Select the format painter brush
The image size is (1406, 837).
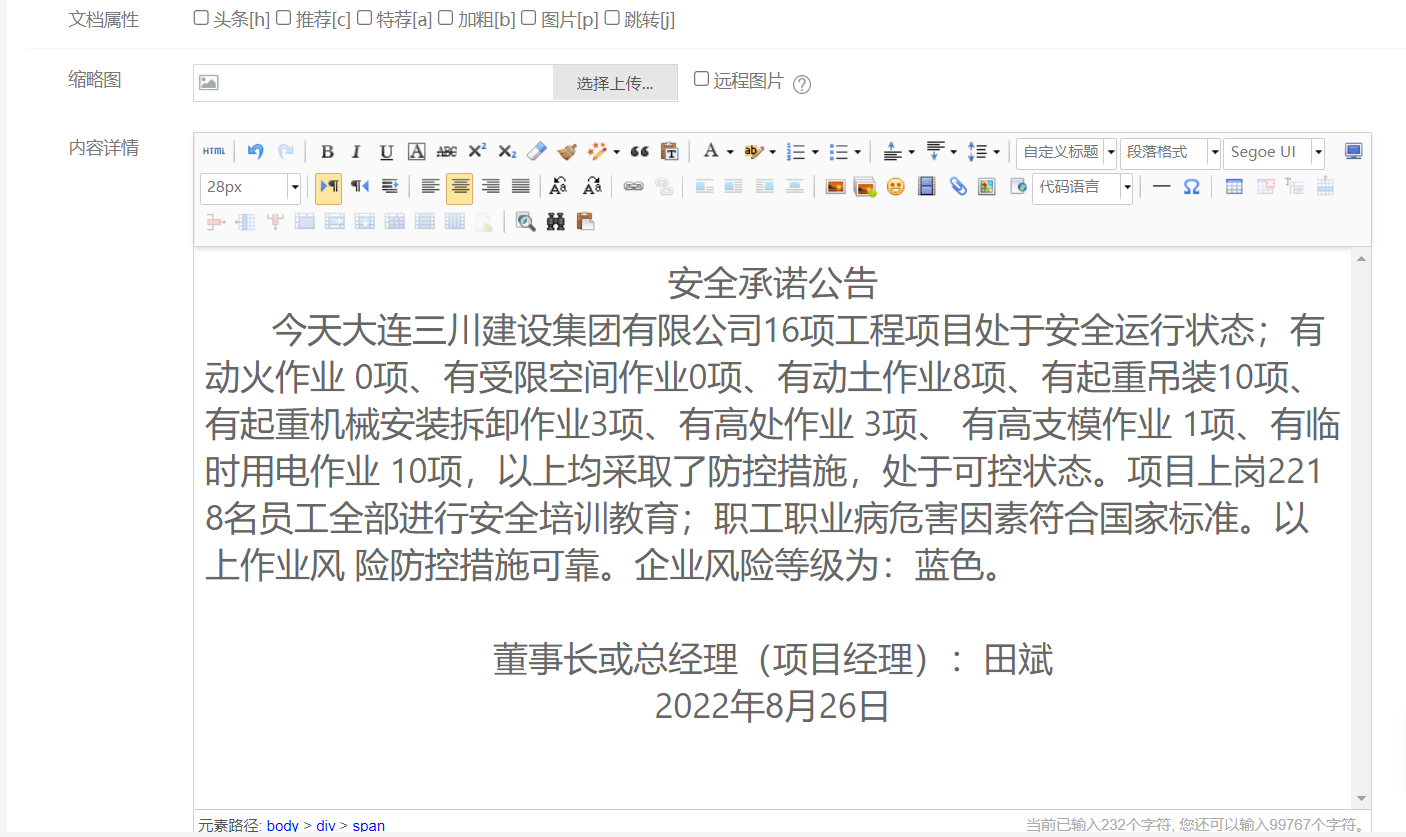pyautogui.click(x=567, y=152)
